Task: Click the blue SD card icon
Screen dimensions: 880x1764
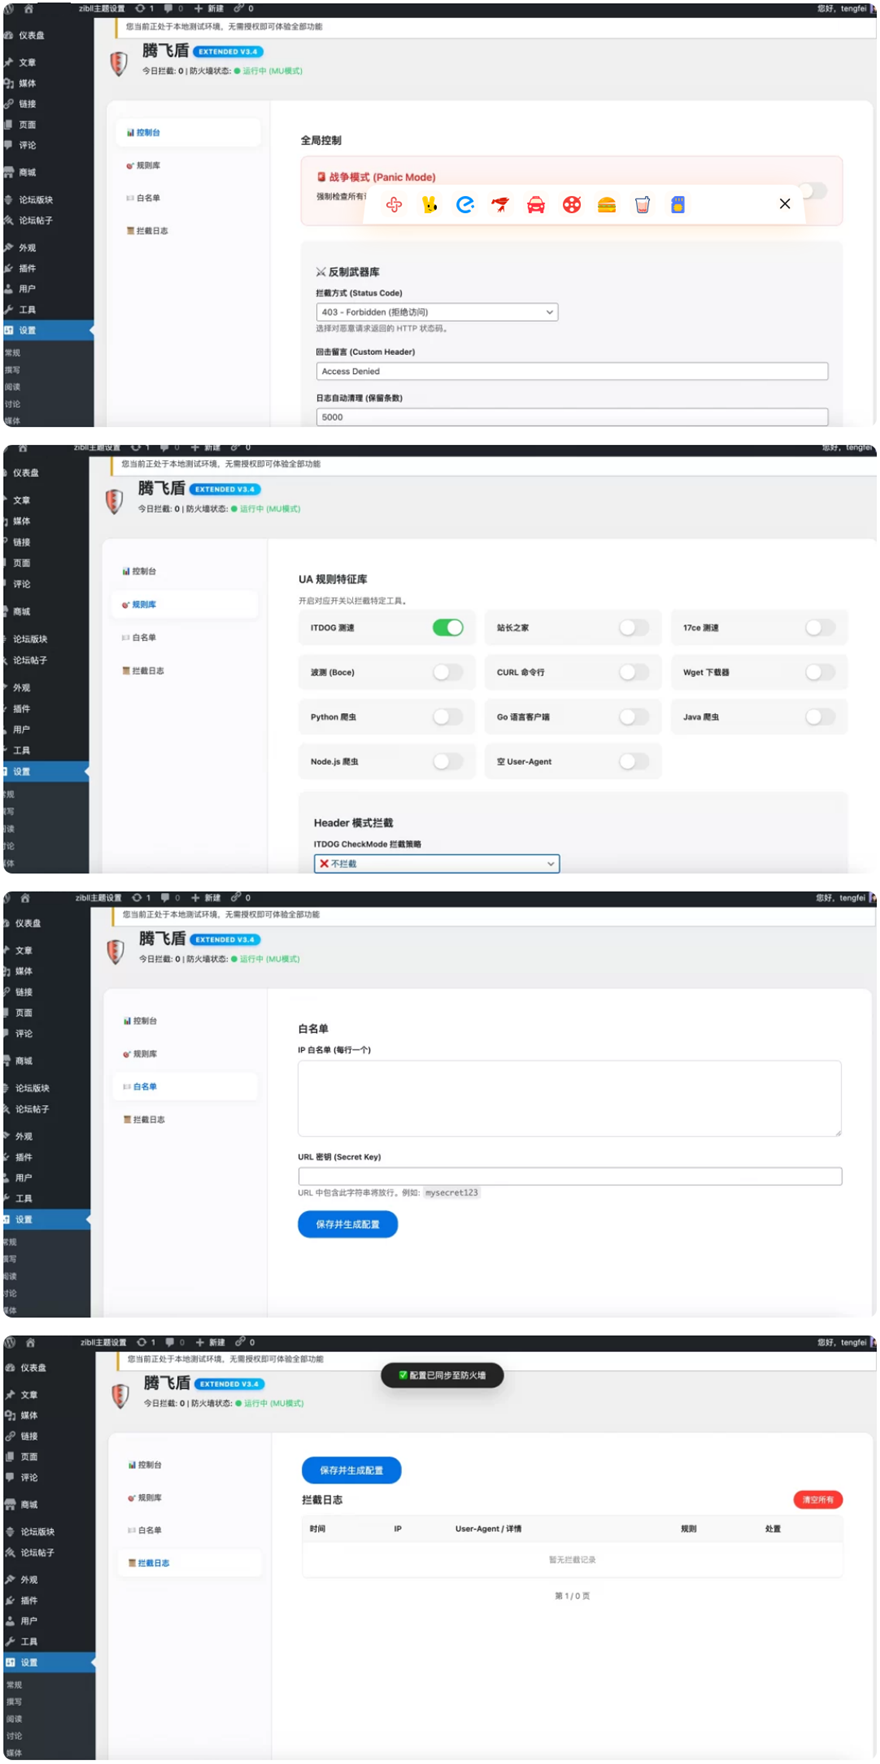Action: coord(677,205)
